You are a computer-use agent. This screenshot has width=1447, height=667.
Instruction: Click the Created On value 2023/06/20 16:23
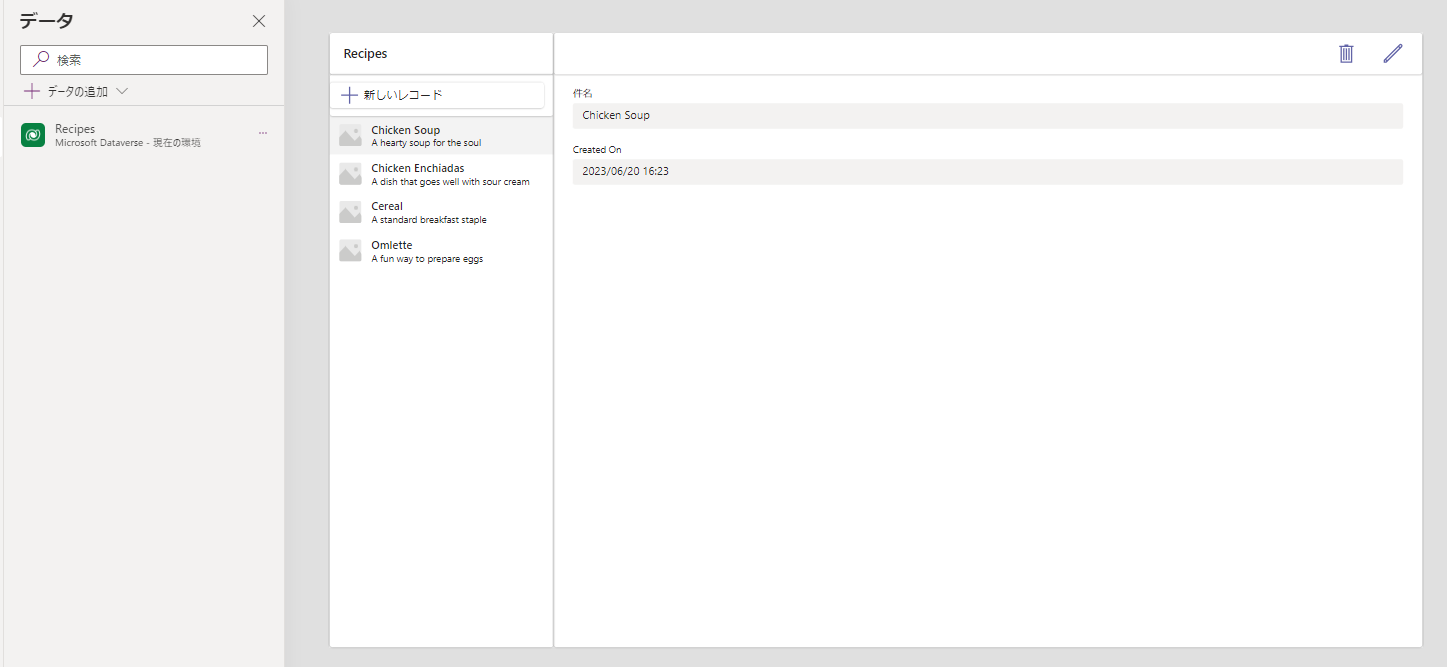[988, 172]
